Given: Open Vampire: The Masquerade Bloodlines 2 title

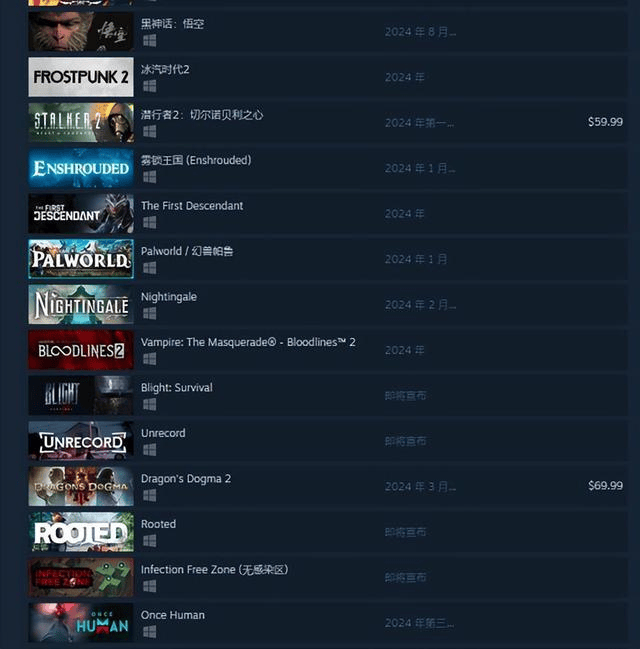Looking at the screenshot, I should click(x=248, y=342).
